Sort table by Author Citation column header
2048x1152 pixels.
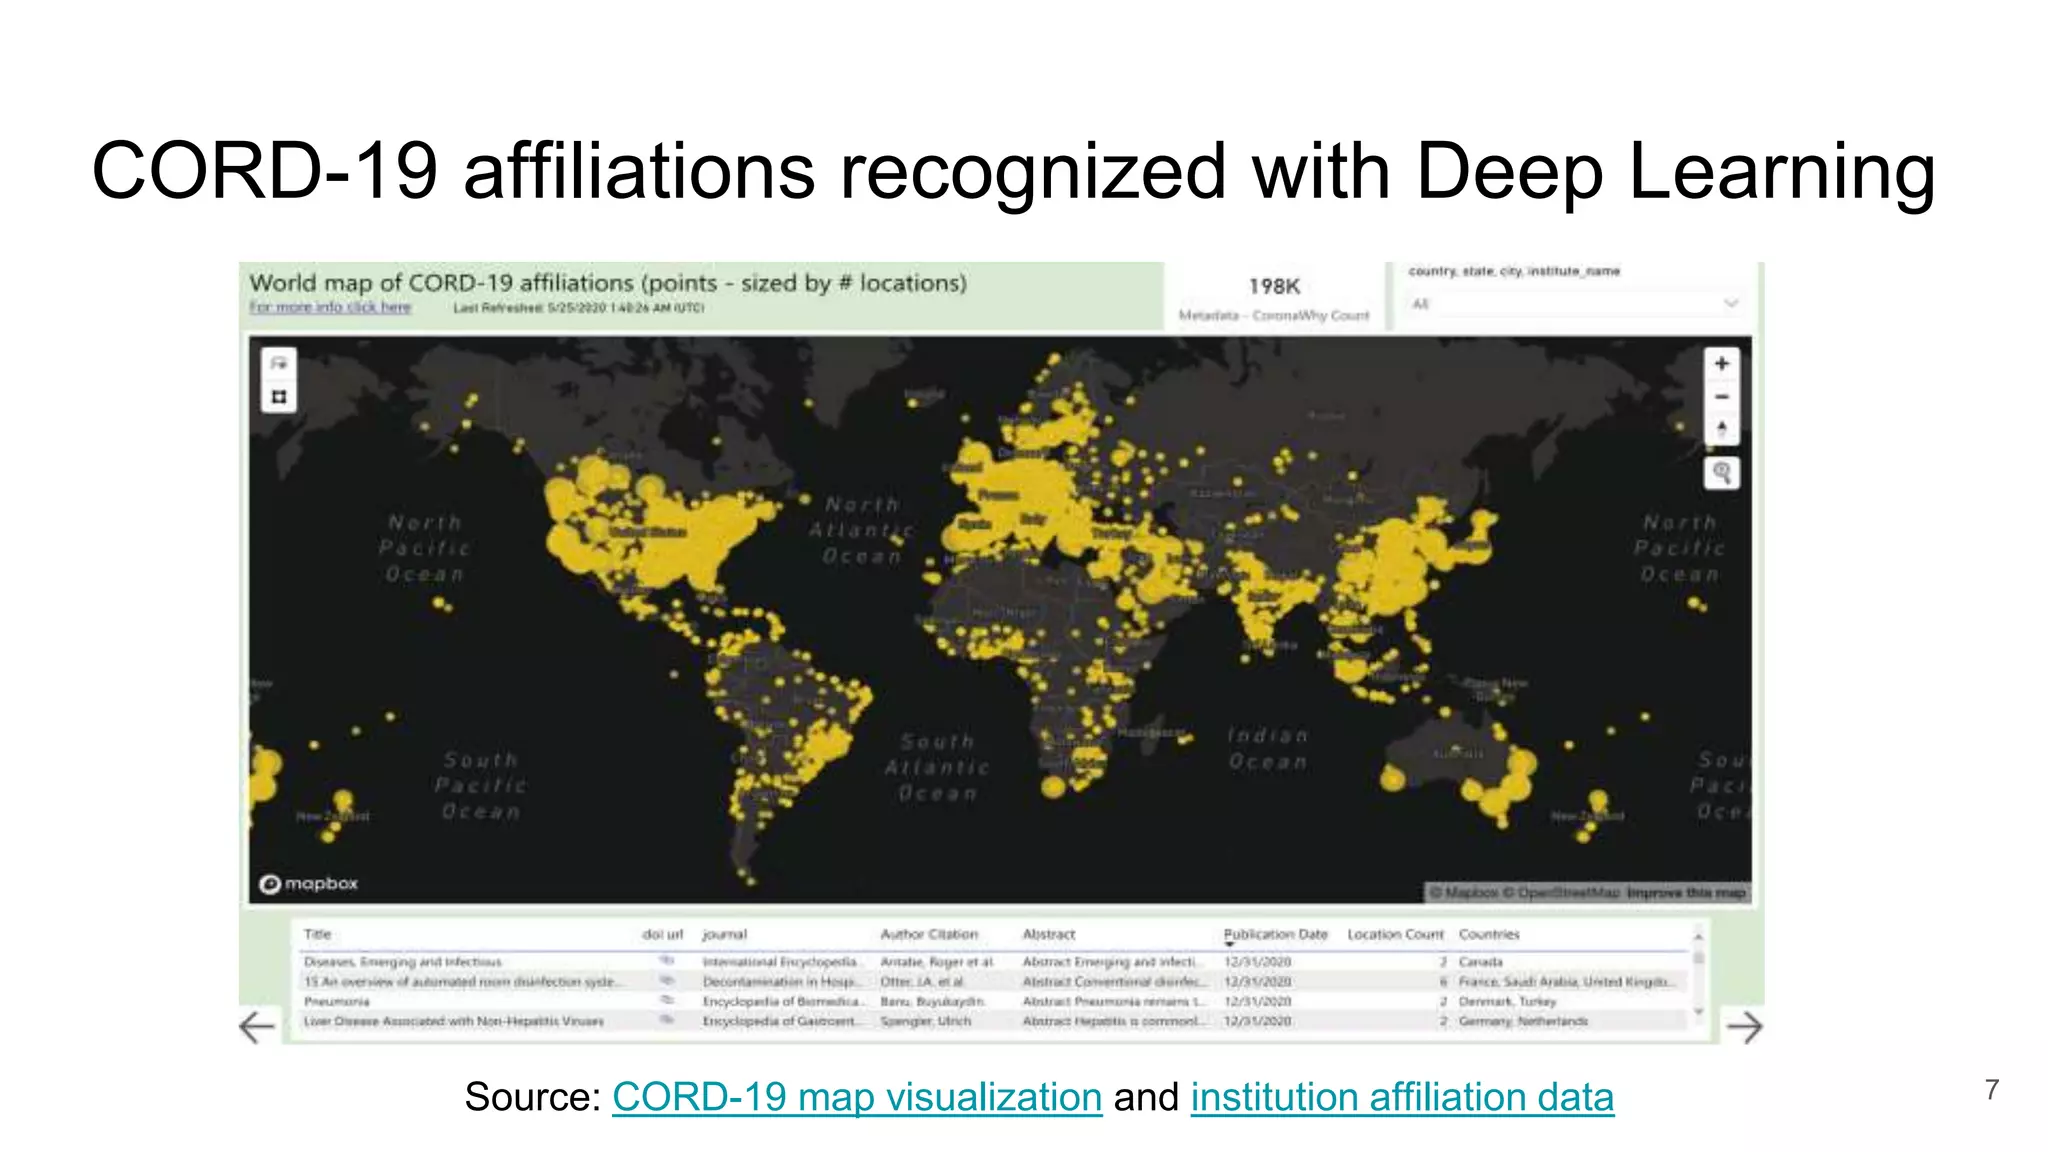coord(929,934)
